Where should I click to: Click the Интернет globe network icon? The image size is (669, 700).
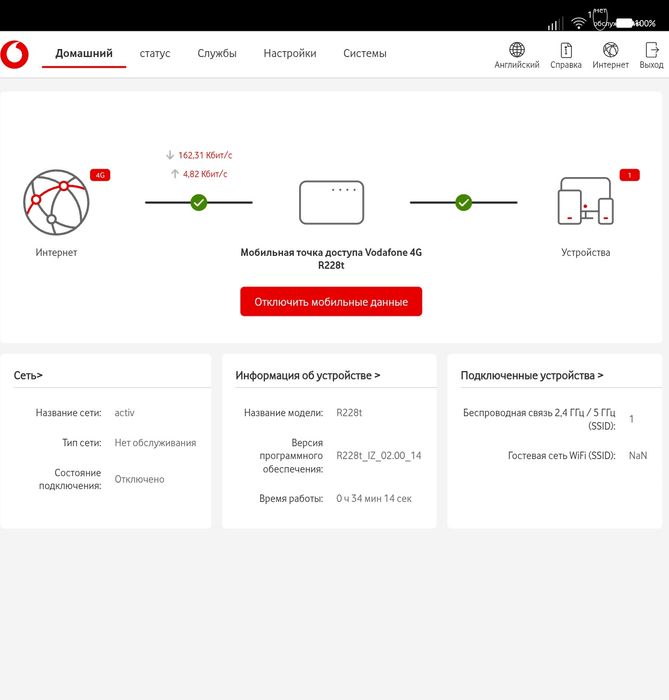[56, 202]
